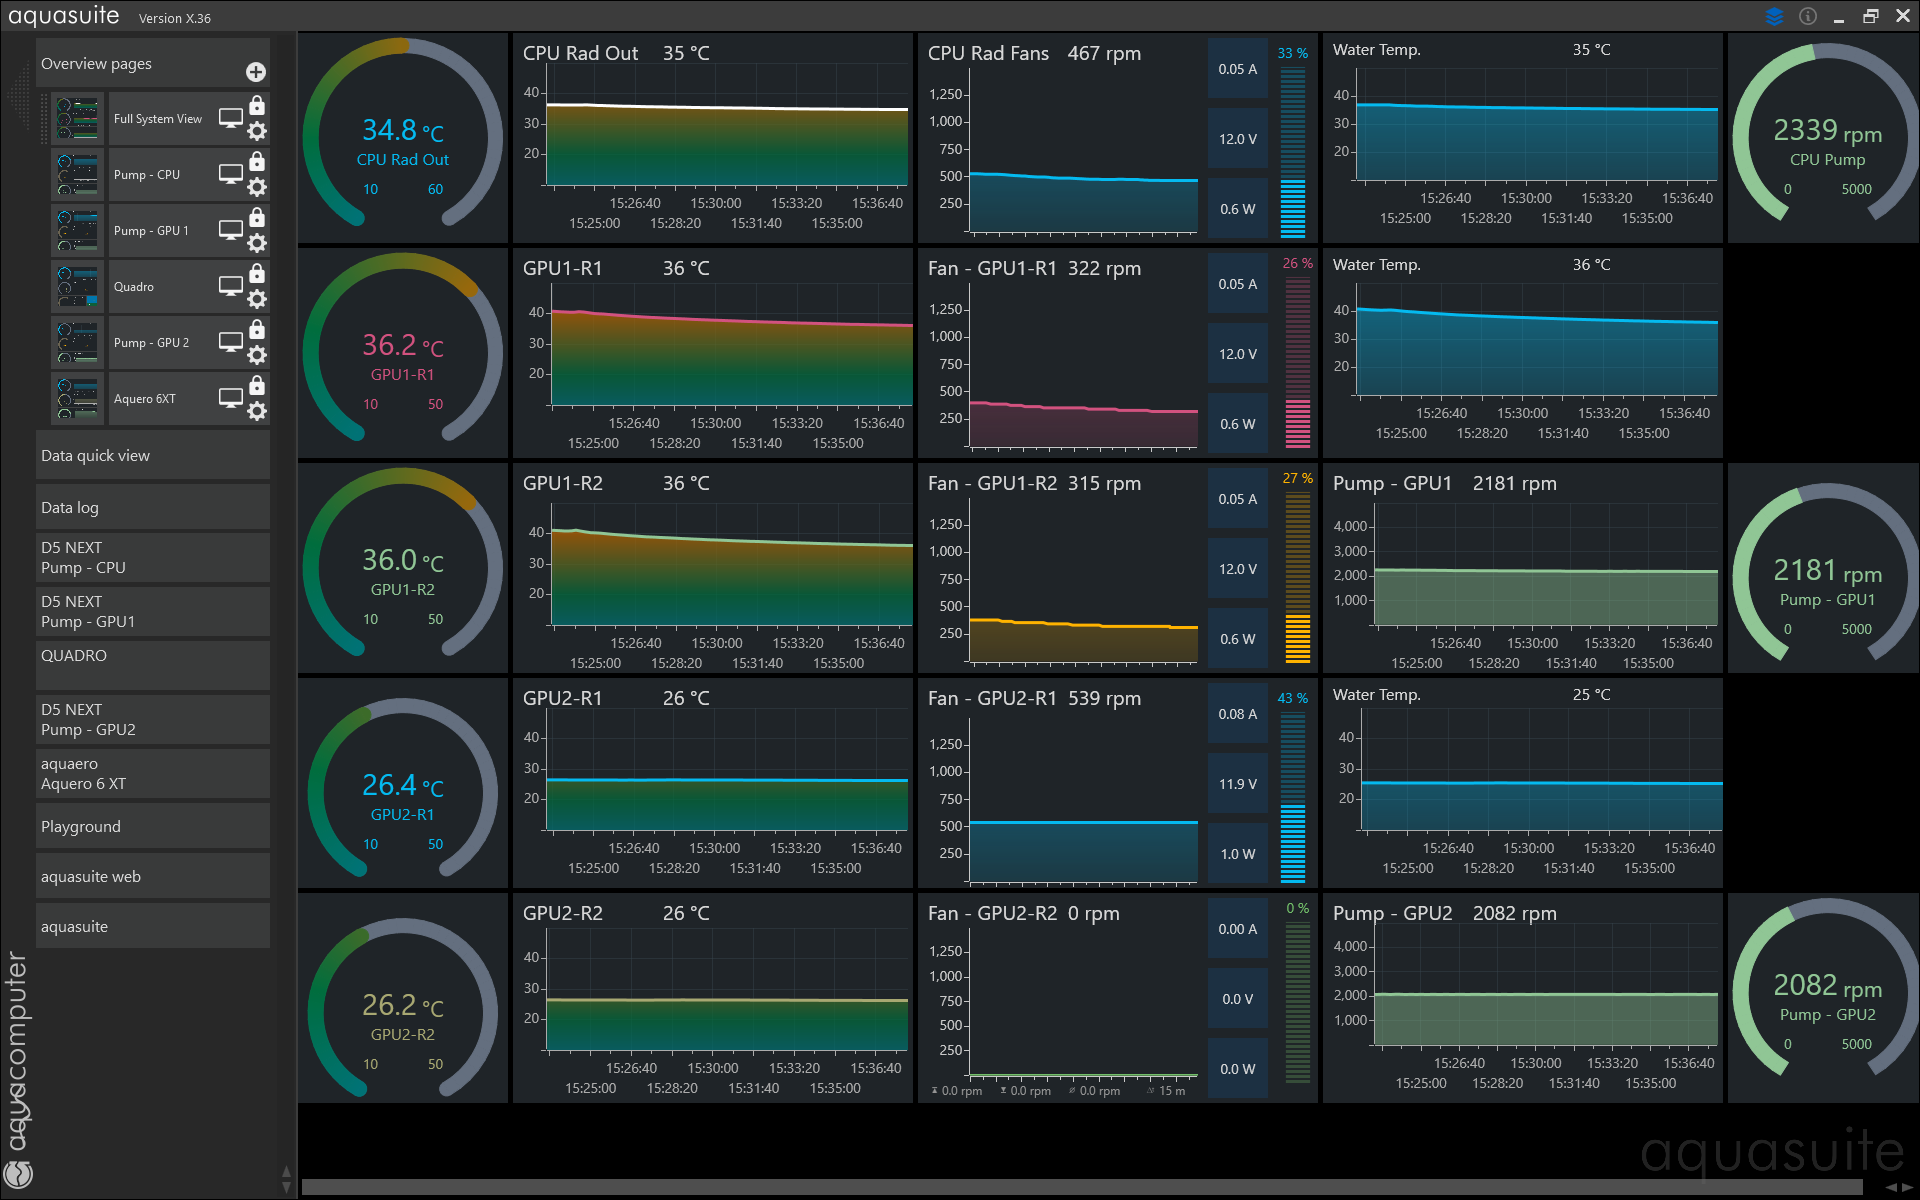Toggle the lock on Full System View page

click(x=257, y=106)
